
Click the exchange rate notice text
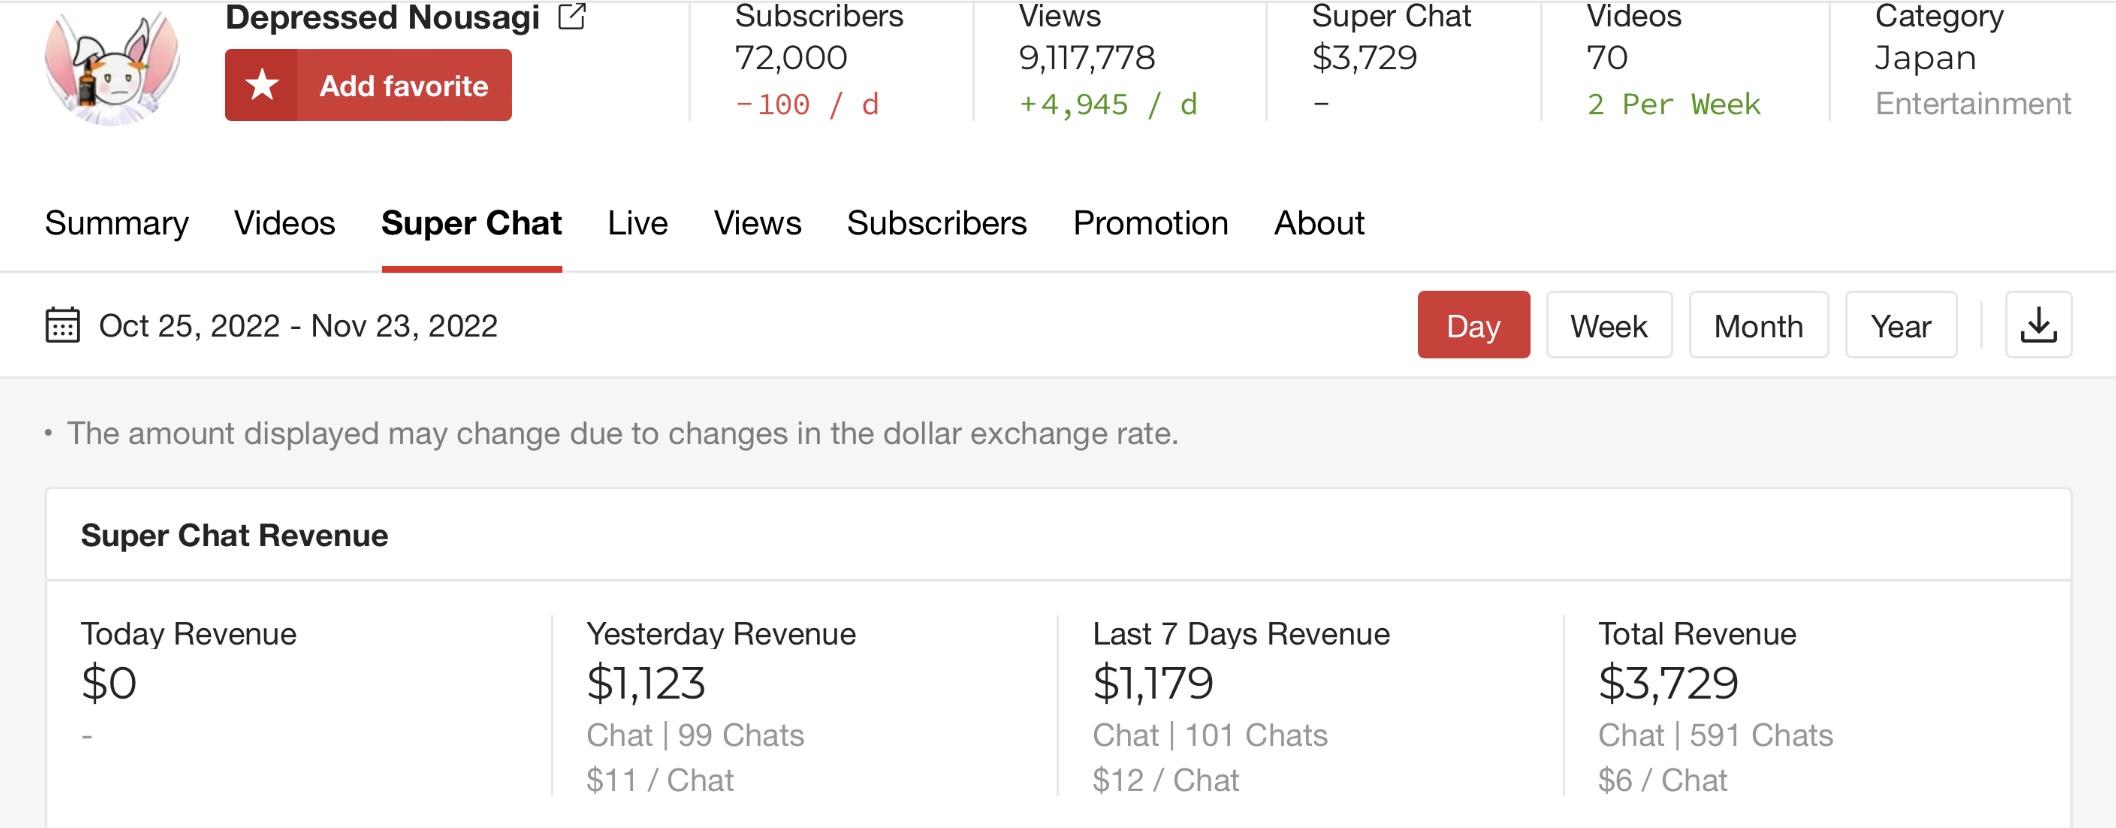point(622,433)
